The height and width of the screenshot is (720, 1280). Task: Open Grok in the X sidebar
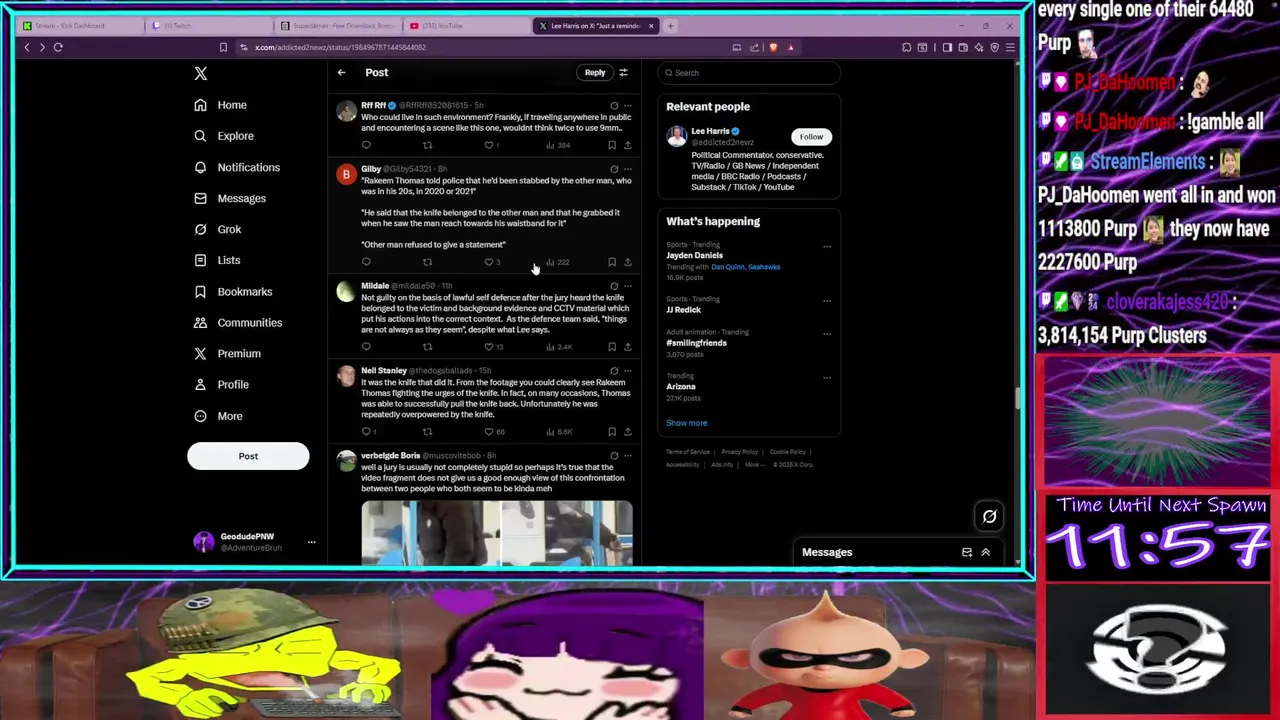(x=218, y=229)
